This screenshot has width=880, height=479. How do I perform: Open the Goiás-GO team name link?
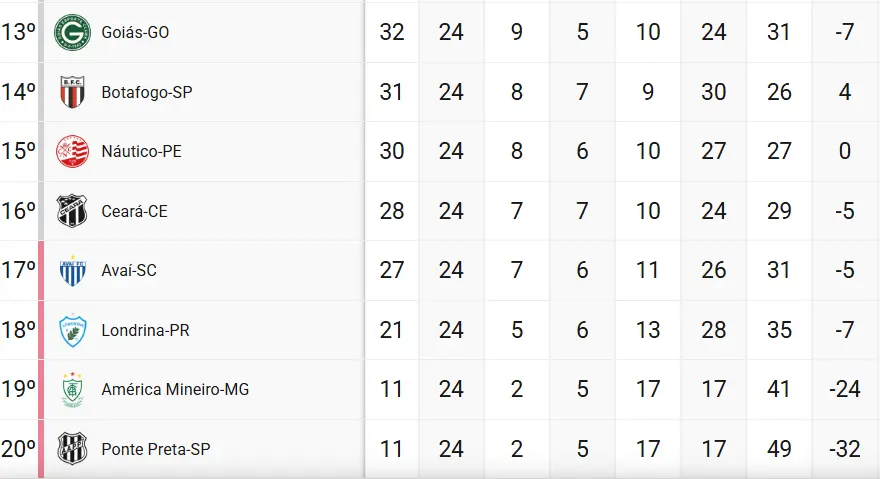135,32
